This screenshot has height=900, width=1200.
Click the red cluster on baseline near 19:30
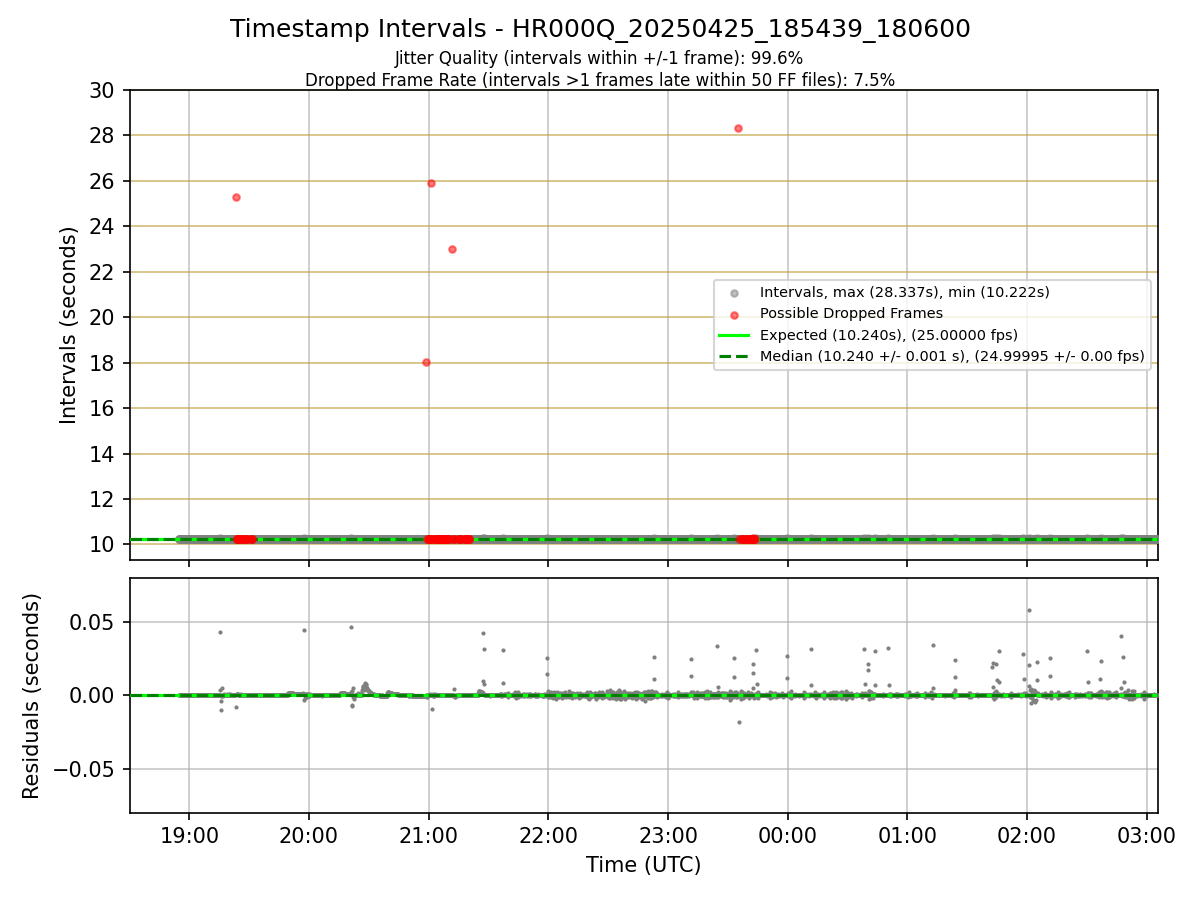[x=245, y=539]
